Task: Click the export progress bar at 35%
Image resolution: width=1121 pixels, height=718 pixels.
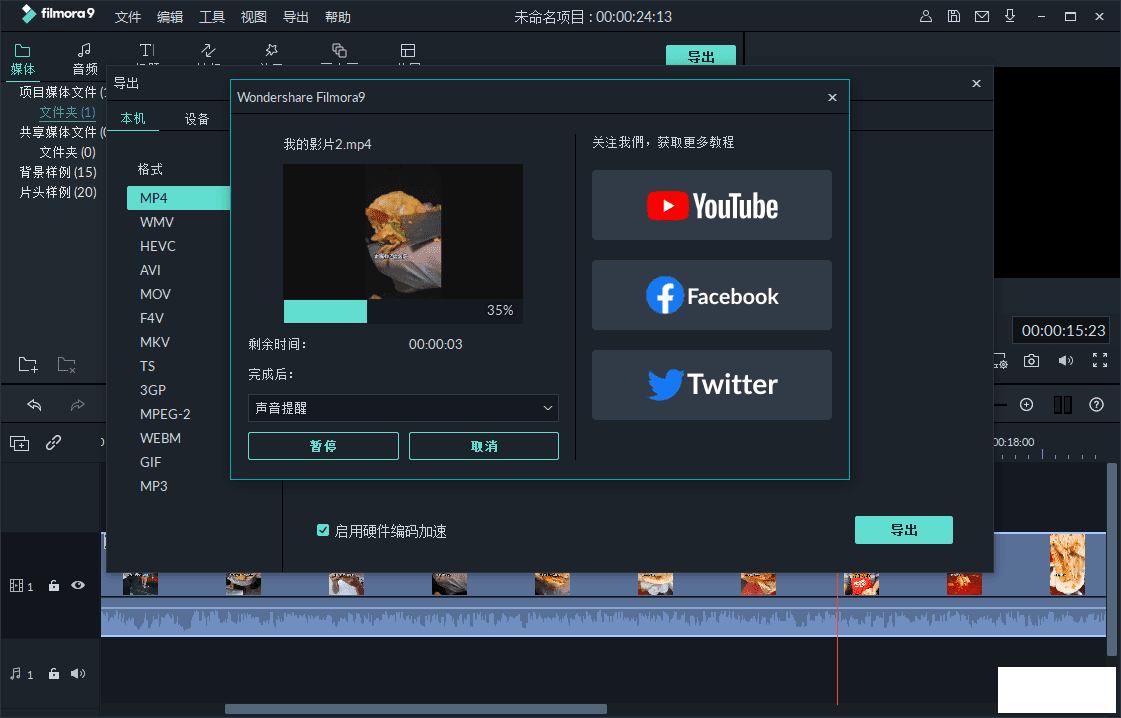Action: pyautogui.click(x=403, y=311)
